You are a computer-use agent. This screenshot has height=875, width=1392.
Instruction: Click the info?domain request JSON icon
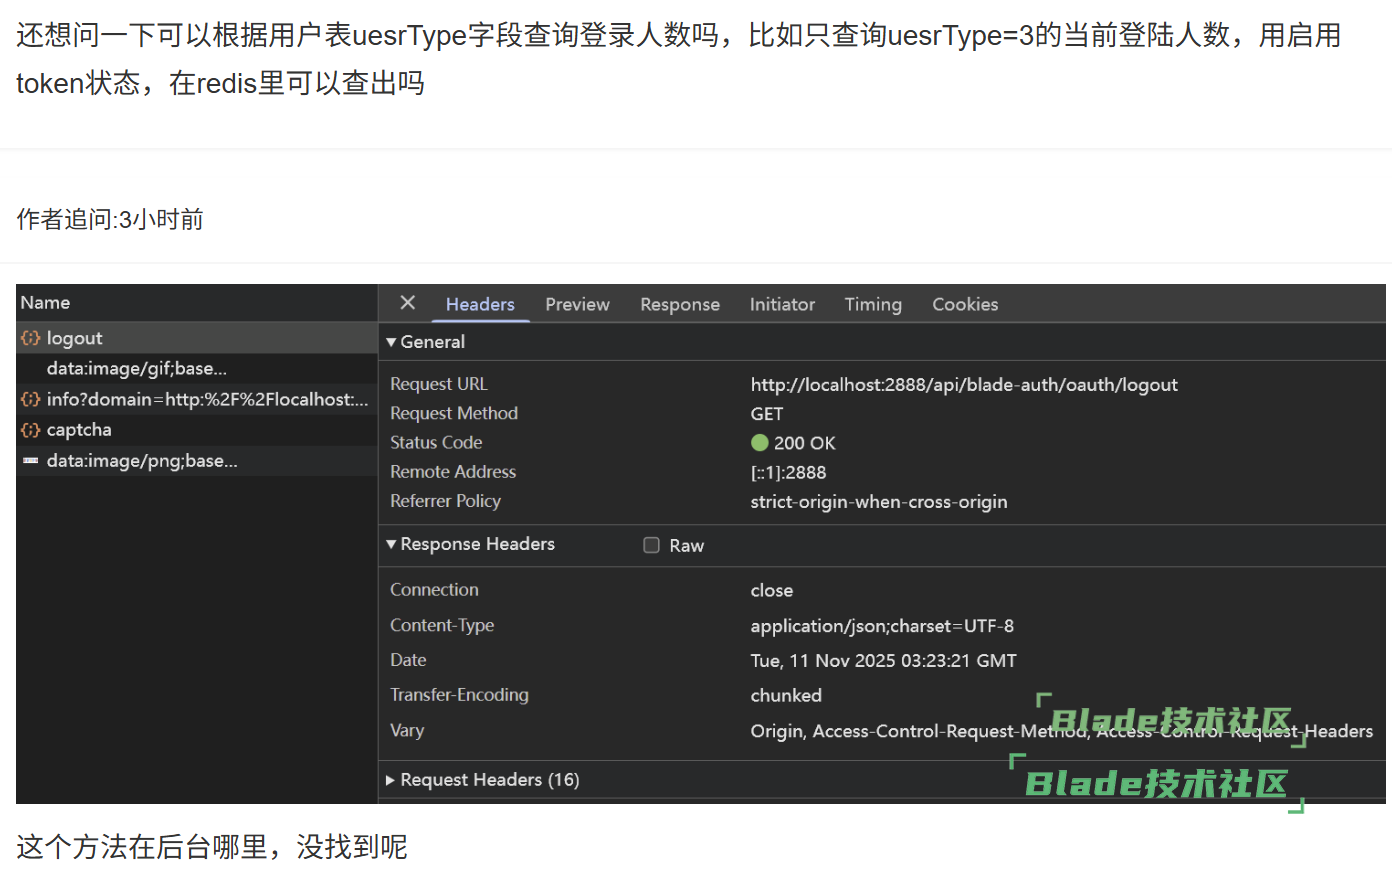click(x=31, y=400)
